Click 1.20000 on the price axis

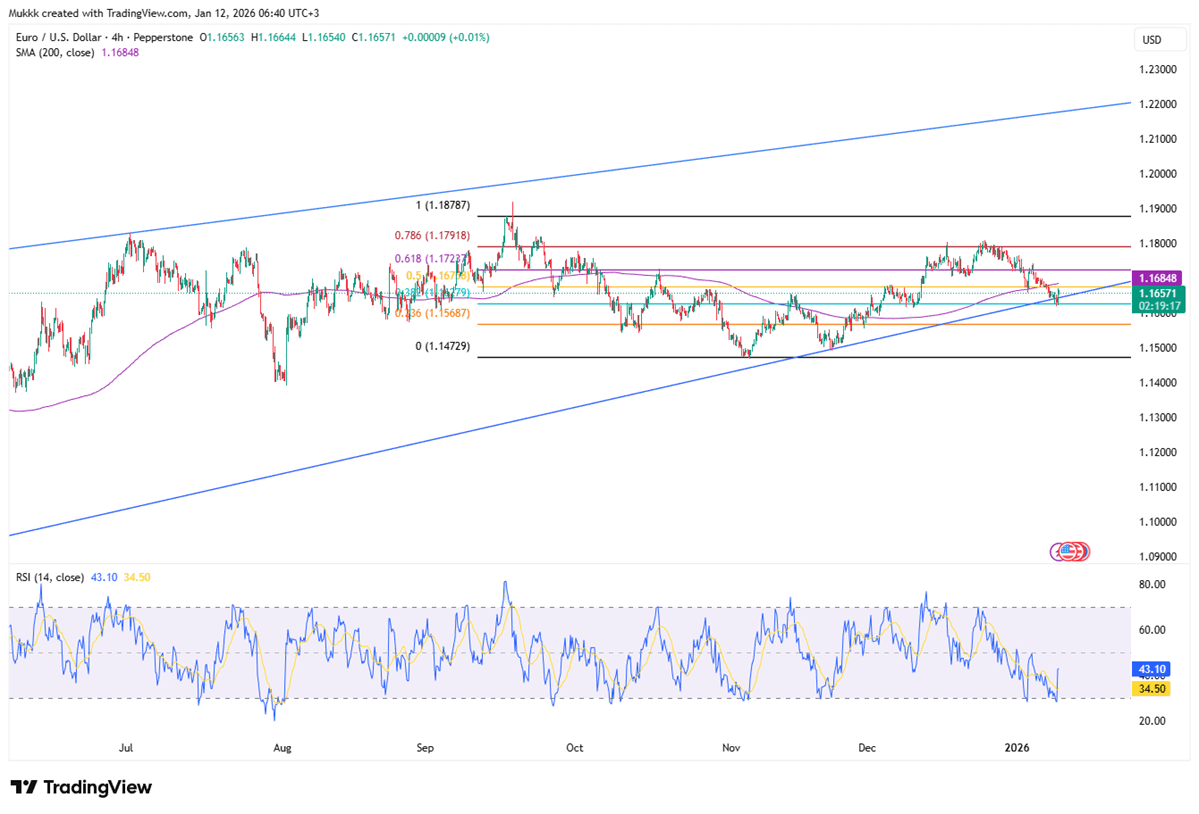coord(1156,174)
